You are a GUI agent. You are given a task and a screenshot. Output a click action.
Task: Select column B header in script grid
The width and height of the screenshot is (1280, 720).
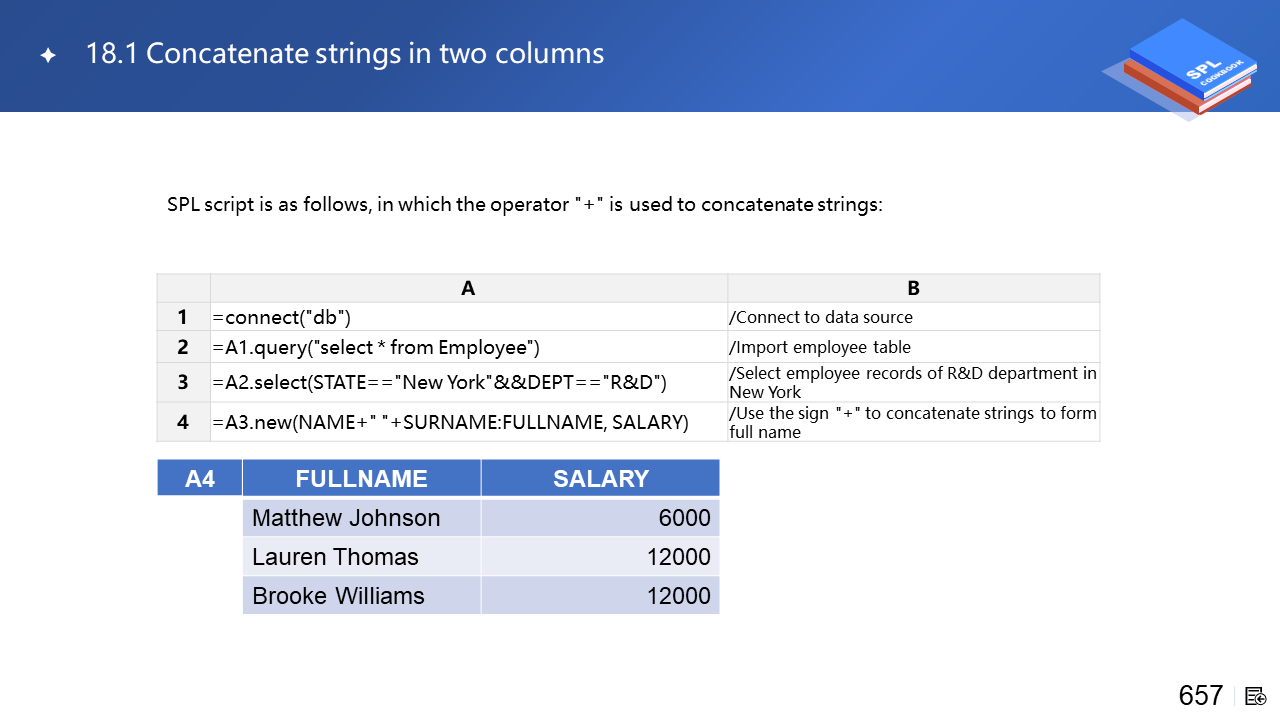pyautogui.click(x=913, y=288)
